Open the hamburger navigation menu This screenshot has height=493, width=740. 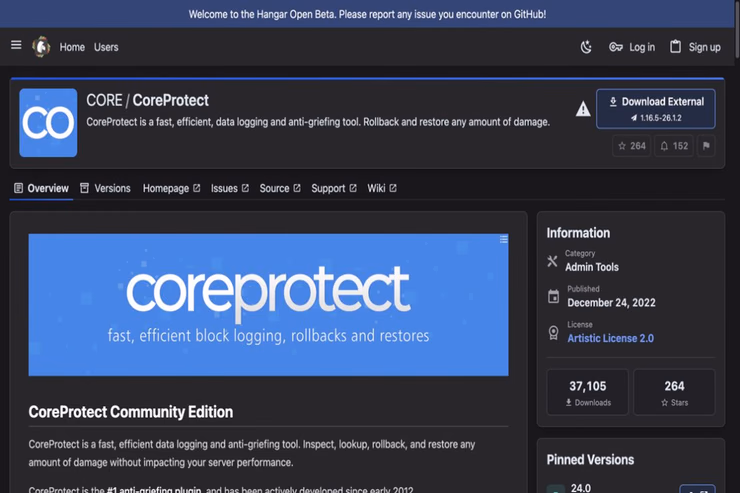(x=16, y=45)
